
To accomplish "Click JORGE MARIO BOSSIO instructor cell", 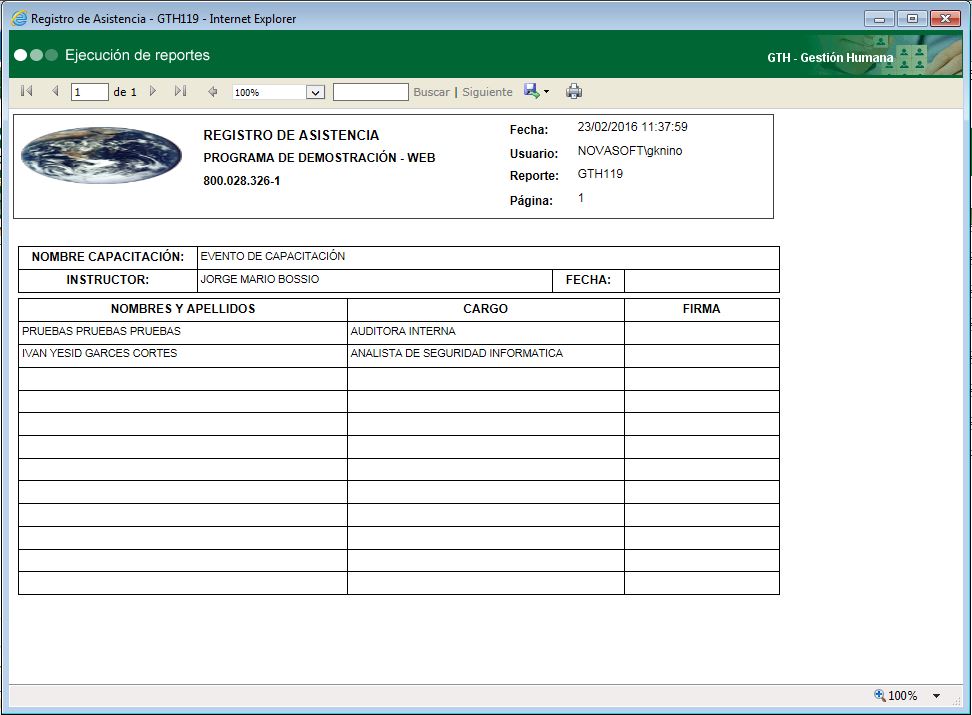I will click(374, 281).
